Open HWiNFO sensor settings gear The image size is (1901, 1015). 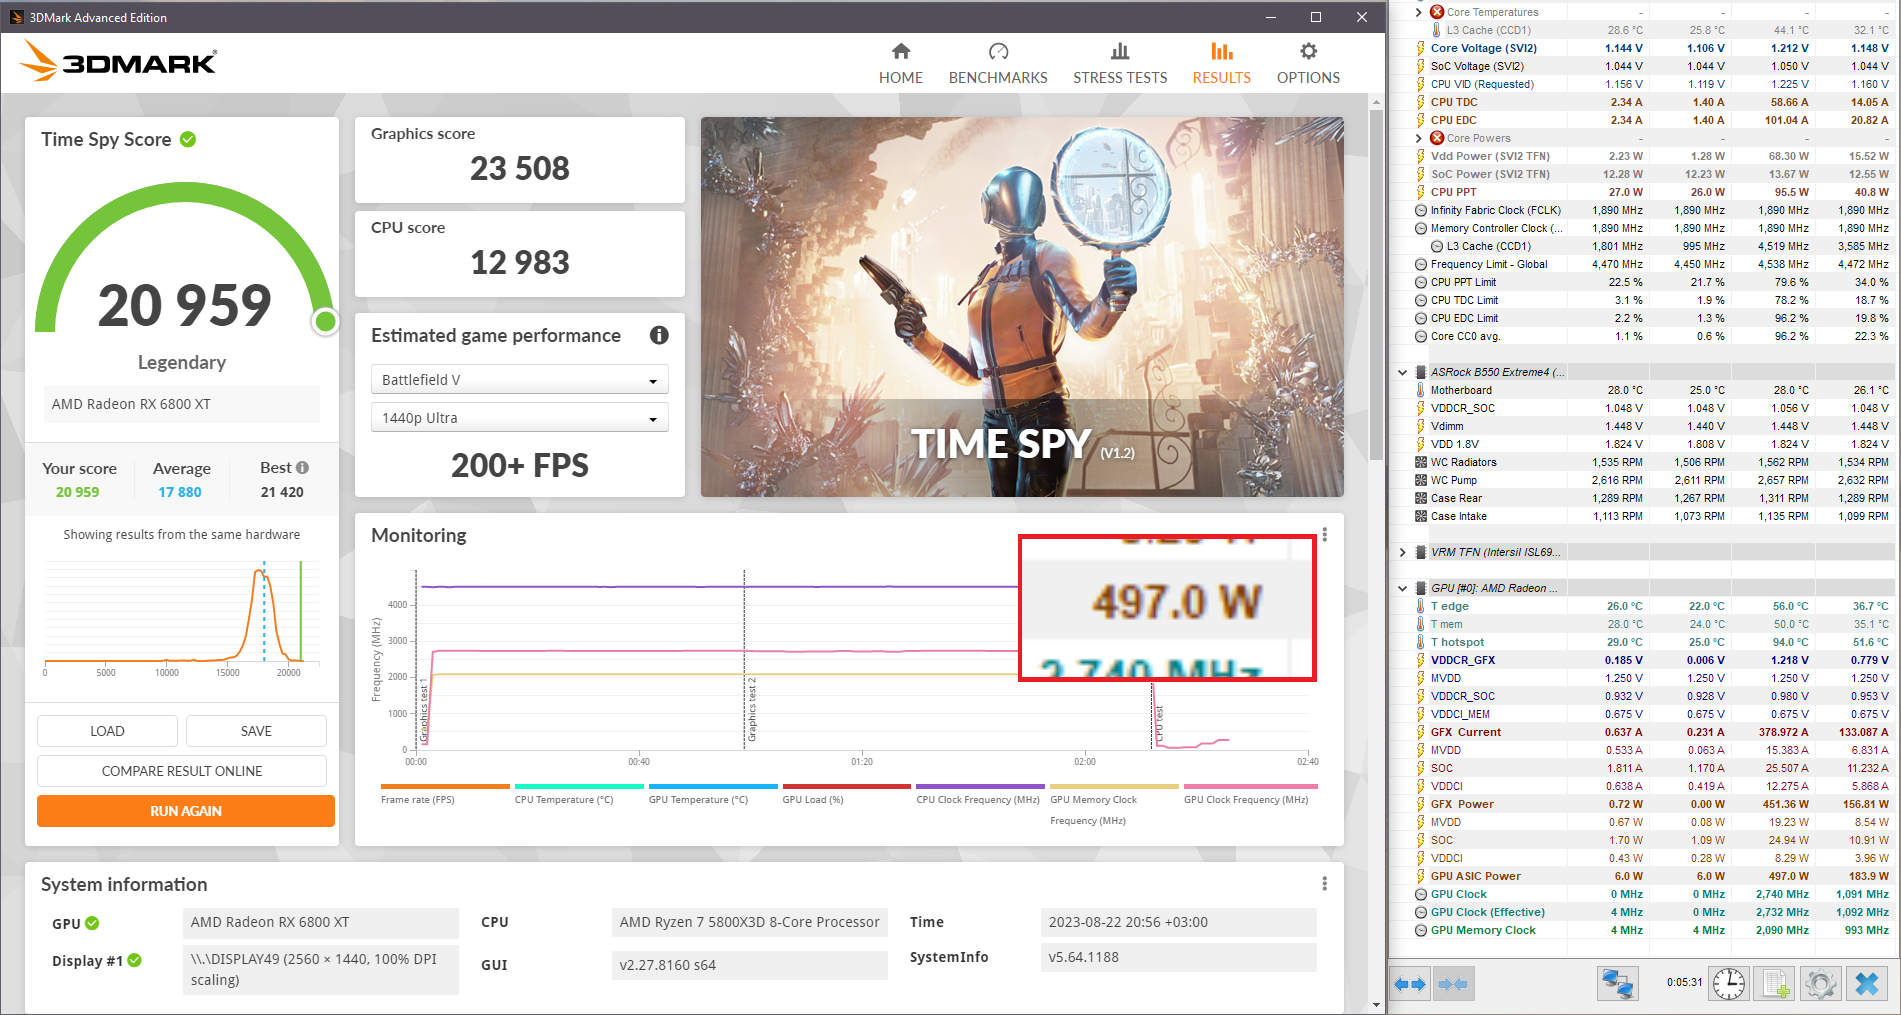1821,984
